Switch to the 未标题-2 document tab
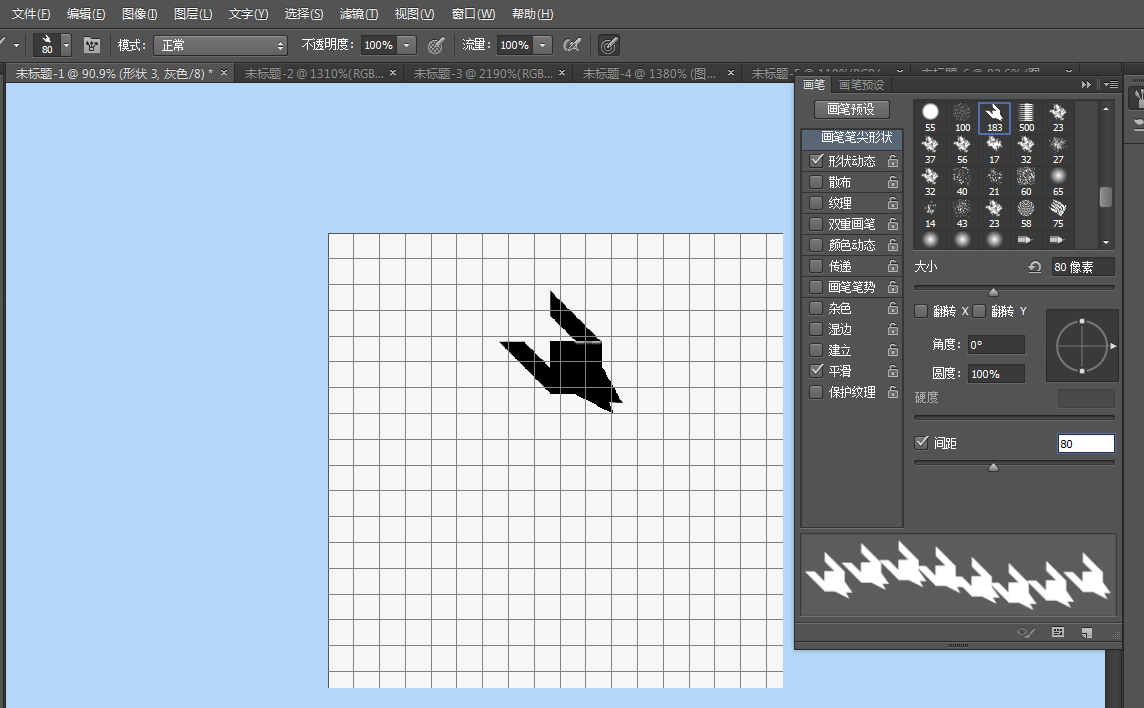The width and height of the screenshot is (1144, 708). pyautogui.click(x=314, y=74)
